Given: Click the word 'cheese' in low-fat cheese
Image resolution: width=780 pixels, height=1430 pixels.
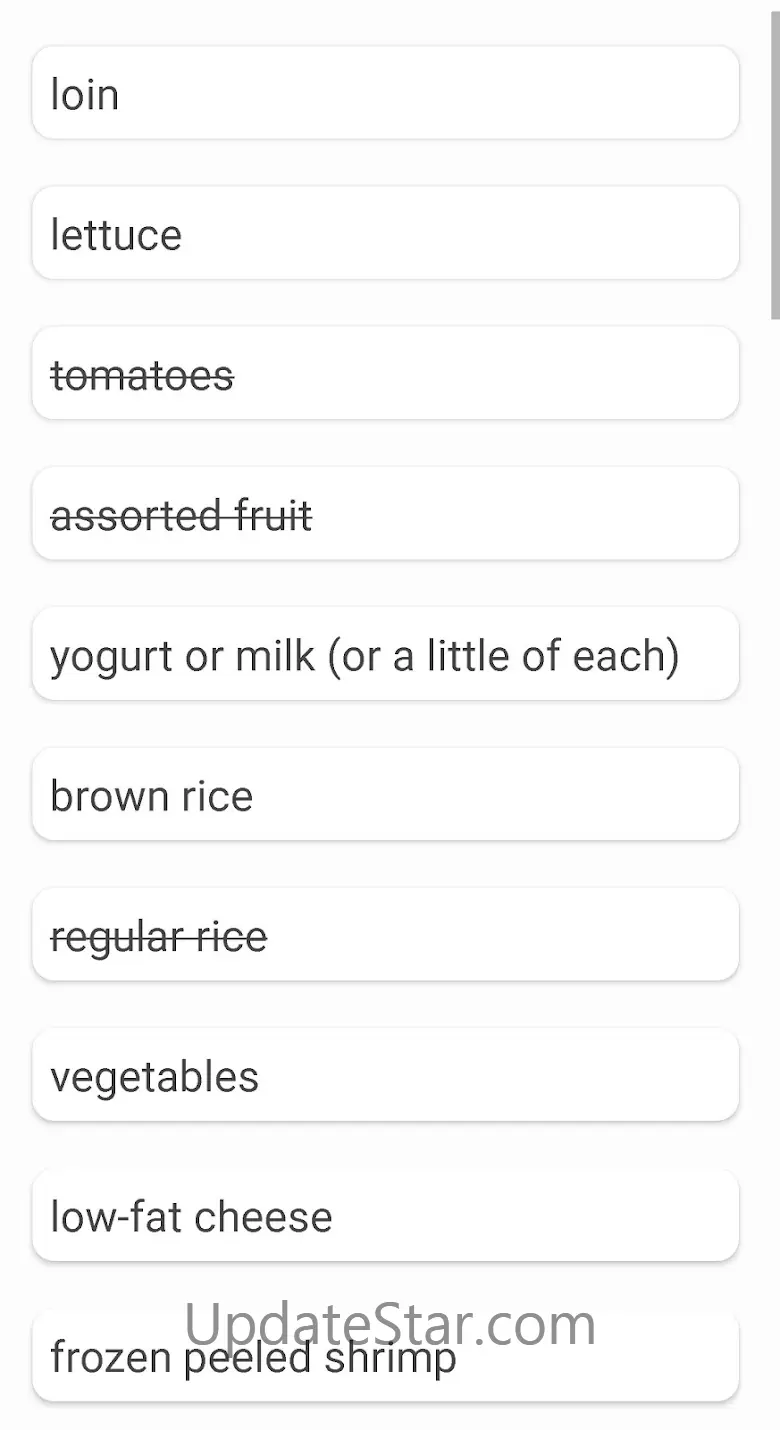Looking at the screenshot, I should 263,1218.
